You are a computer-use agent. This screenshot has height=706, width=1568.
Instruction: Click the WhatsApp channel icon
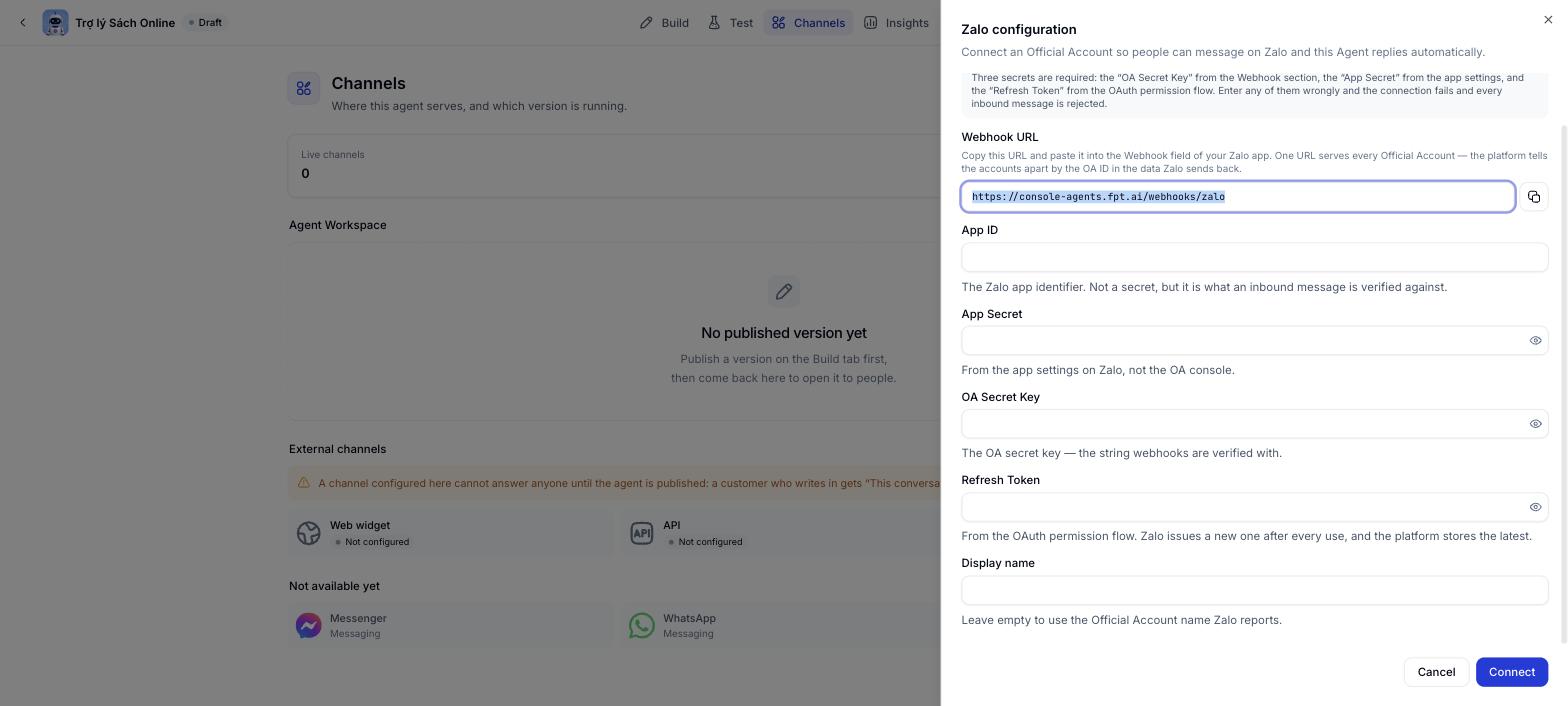click(641, 626)
